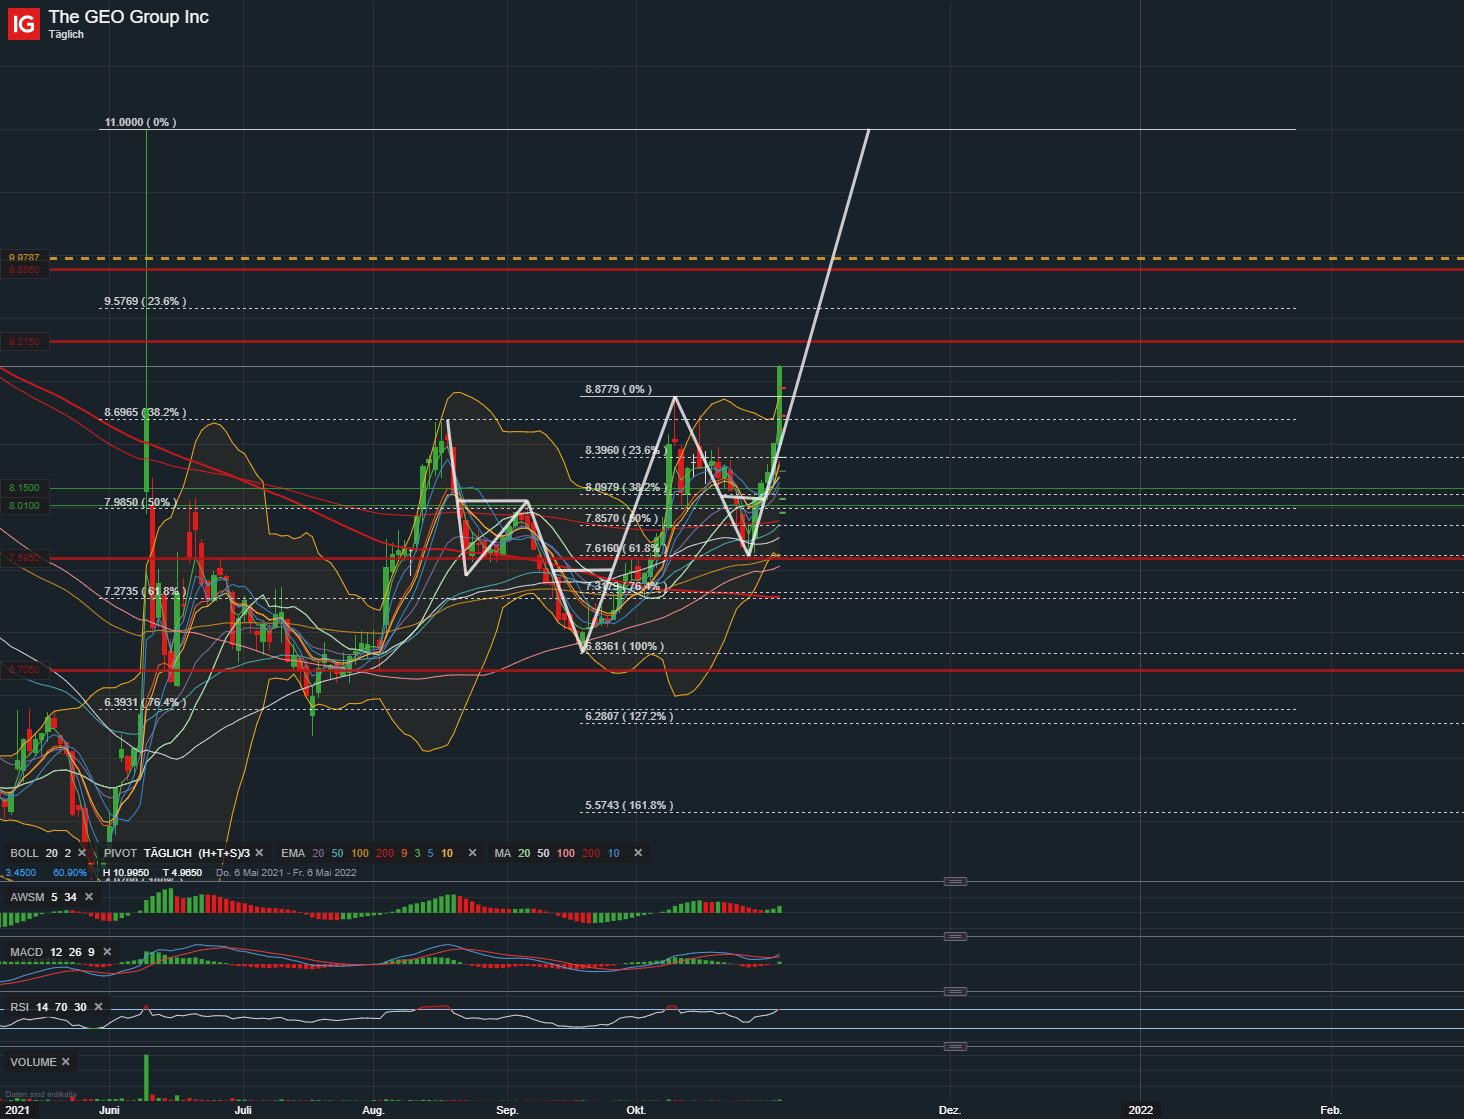
Task: Open MACD indicator settings via its label
Action: (x=27, y=952)
